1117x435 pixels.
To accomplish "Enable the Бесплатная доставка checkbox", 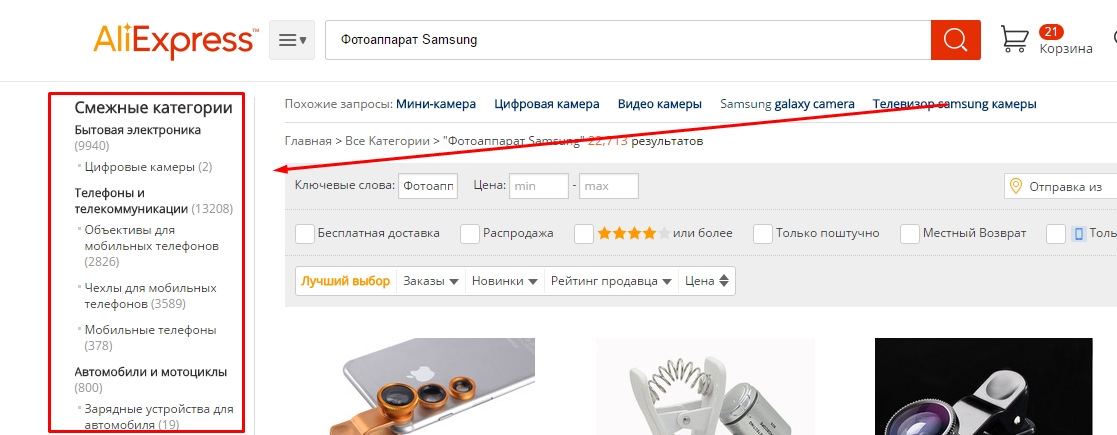I will (305, 234).
